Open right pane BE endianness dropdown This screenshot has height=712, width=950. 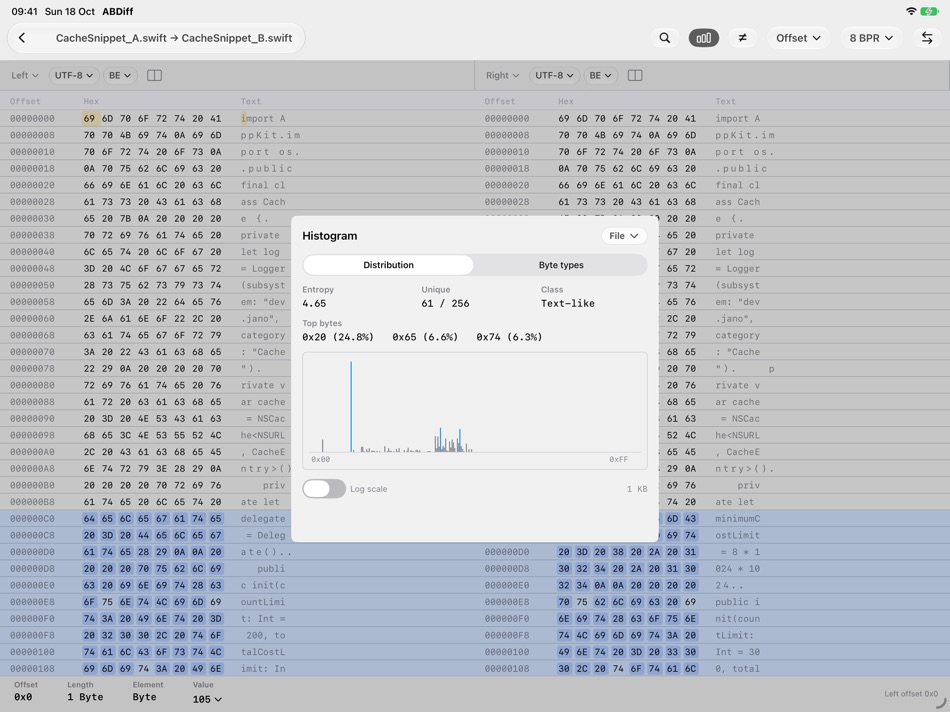[x=600, y=75]
